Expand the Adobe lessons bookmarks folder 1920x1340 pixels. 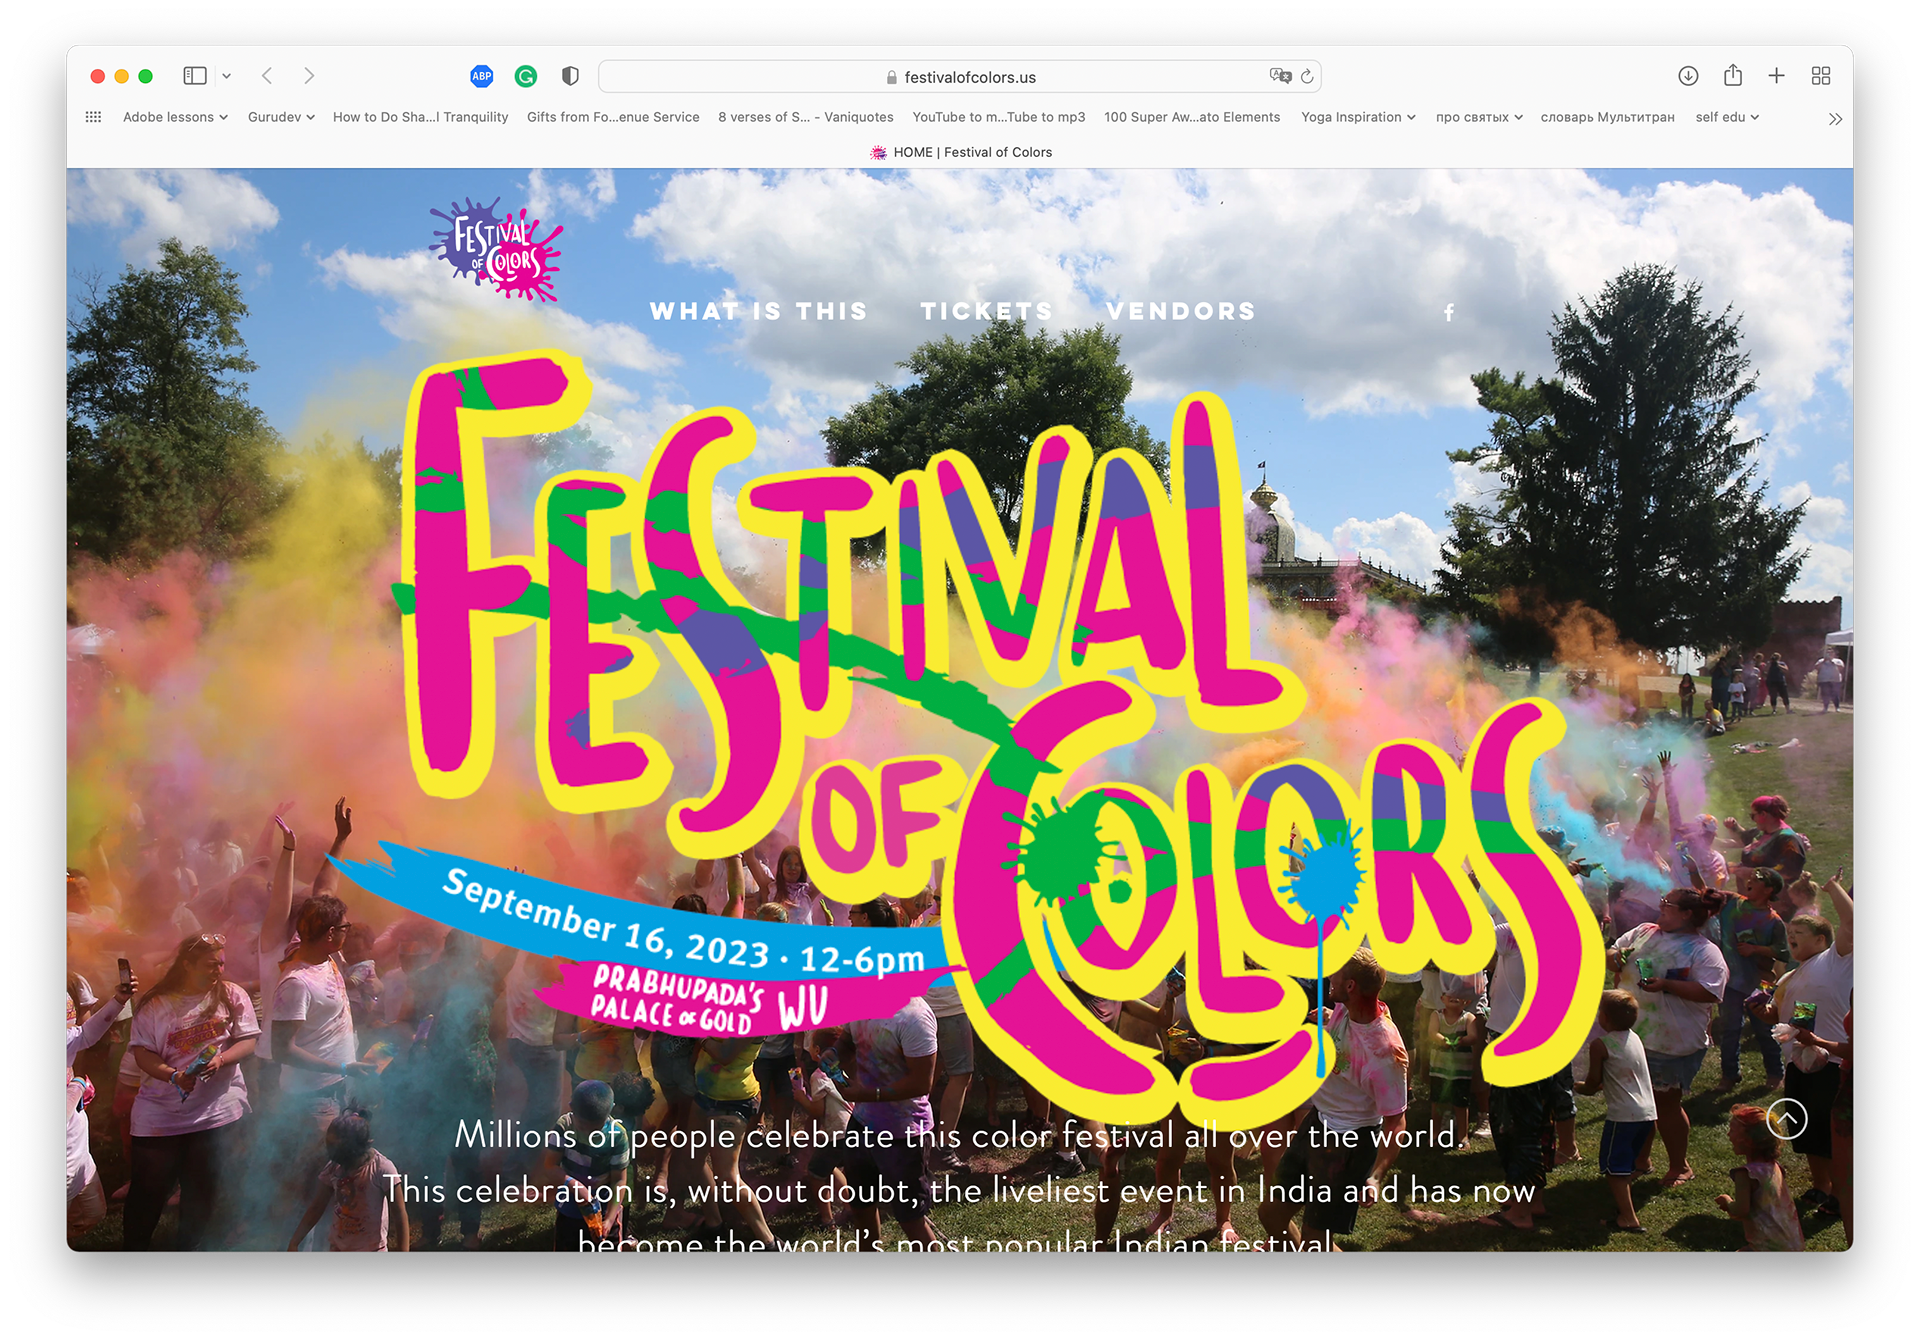(175, 117)
